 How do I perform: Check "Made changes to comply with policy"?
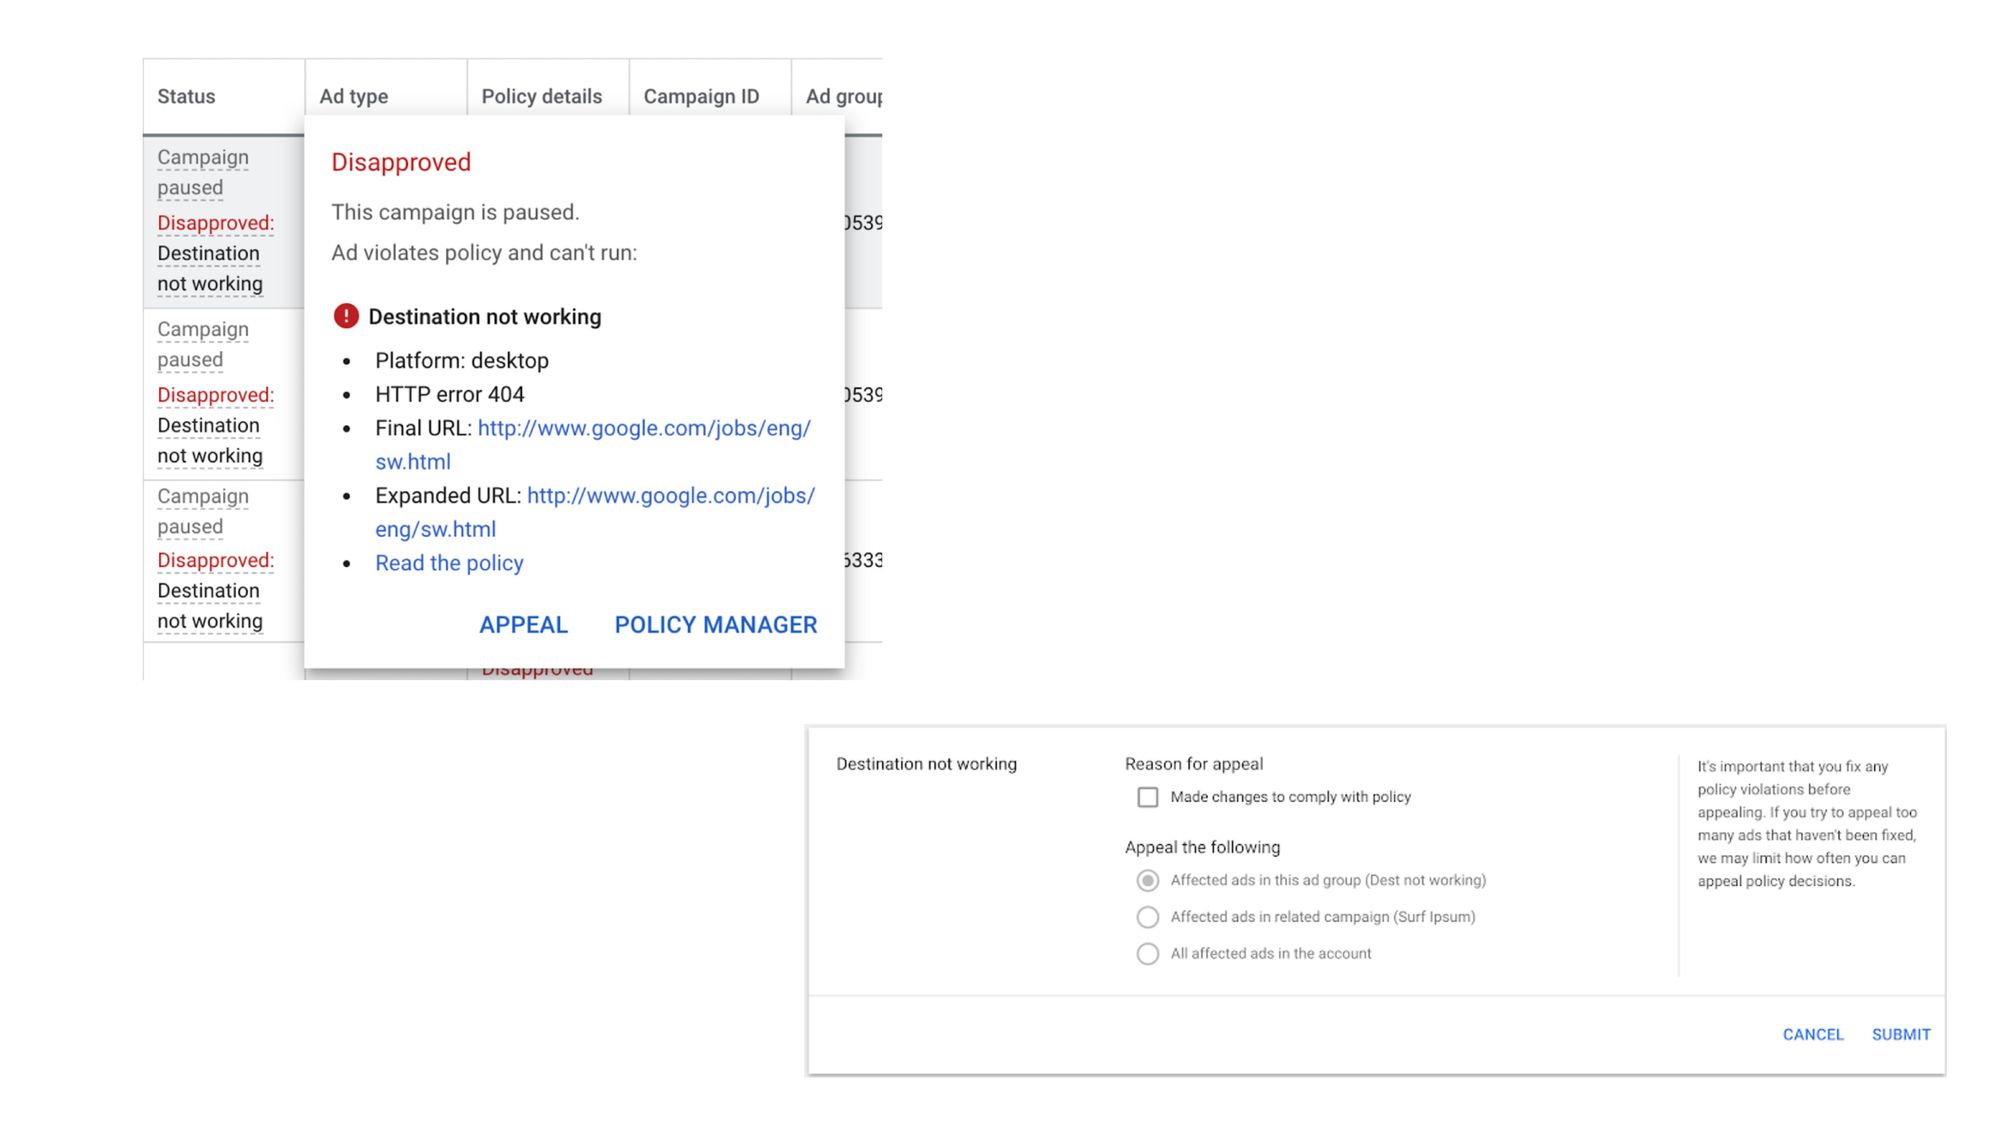[1147, 797]
